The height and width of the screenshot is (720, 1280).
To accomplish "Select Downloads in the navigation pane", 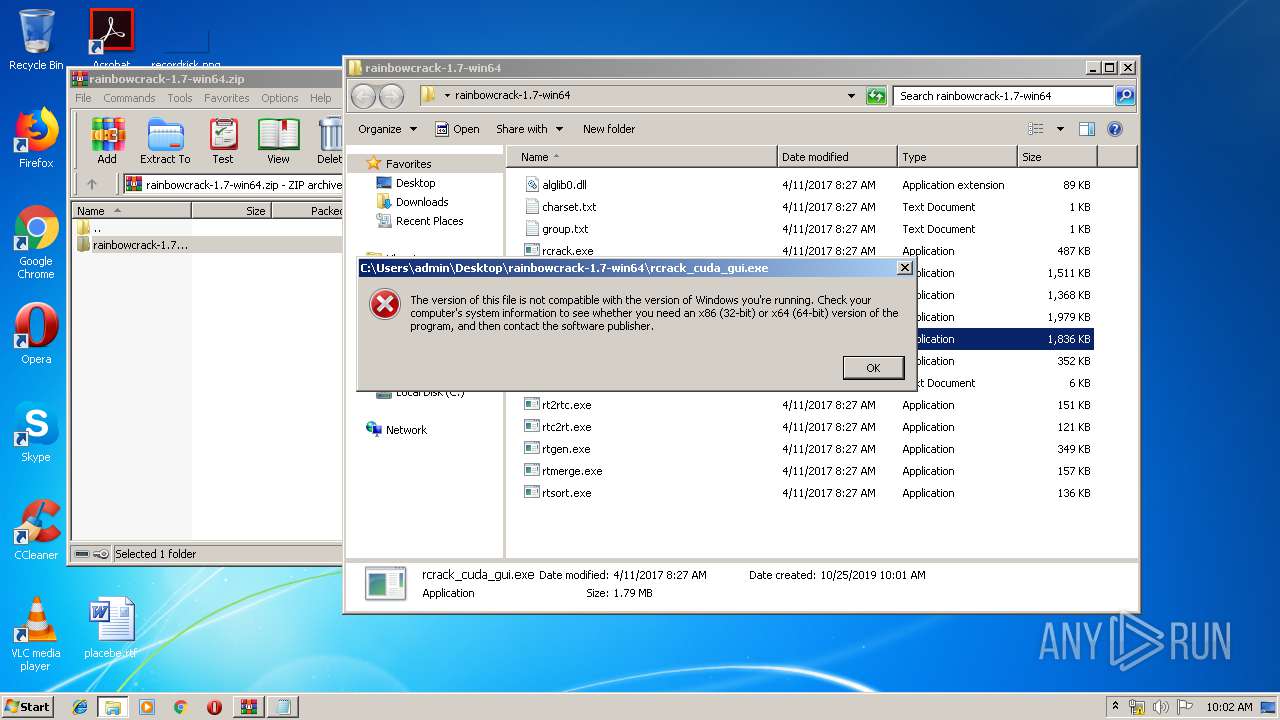I will click(x=422, y=202).
